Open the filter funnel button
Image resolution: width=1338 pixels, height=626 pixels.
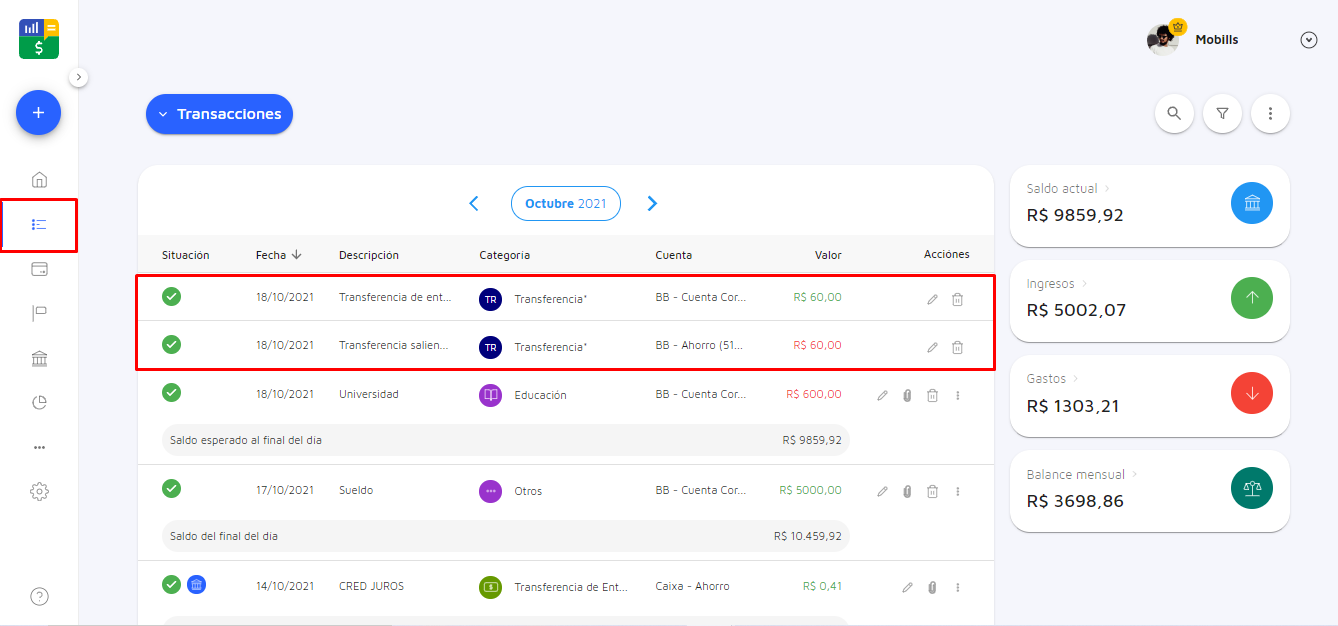tap(1222, 114)
